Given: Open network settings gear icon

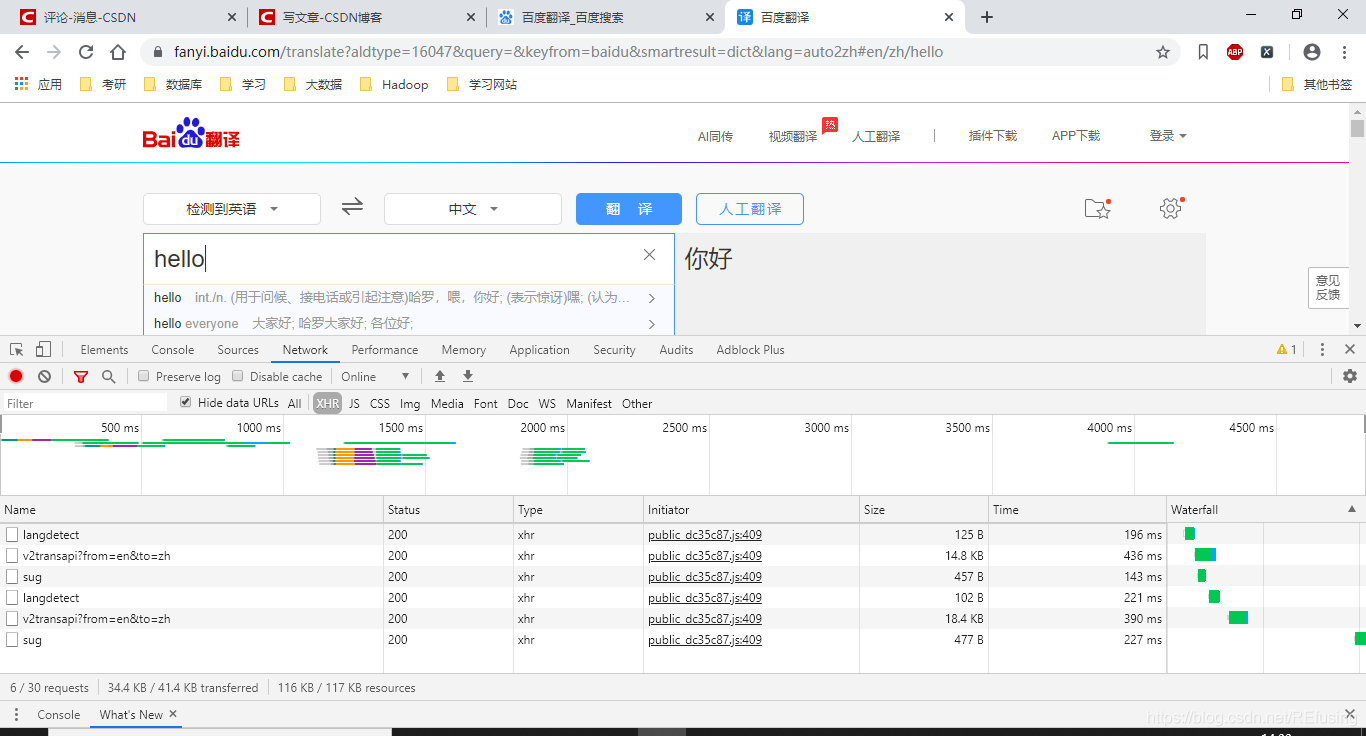Looking at the screenshot, I should point(1350,376).
